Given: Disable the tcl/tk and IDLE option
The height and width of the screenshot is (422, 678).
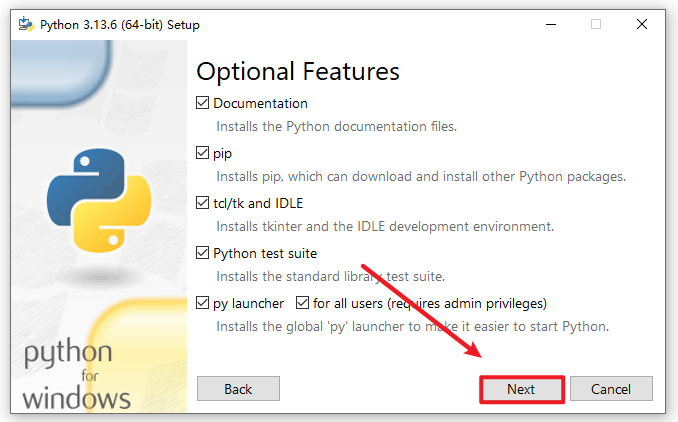Looking at the screenshot, I should (x=204, y=203).
